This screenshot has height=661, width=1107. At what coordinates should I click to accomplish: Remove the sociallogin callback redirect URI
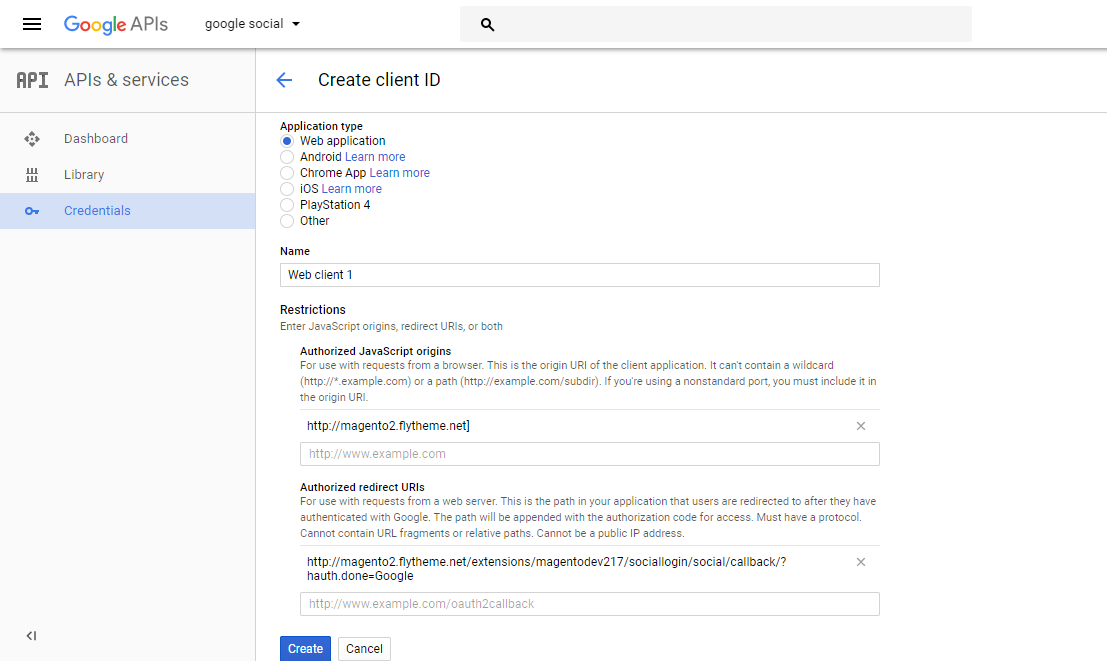[861, 562]
